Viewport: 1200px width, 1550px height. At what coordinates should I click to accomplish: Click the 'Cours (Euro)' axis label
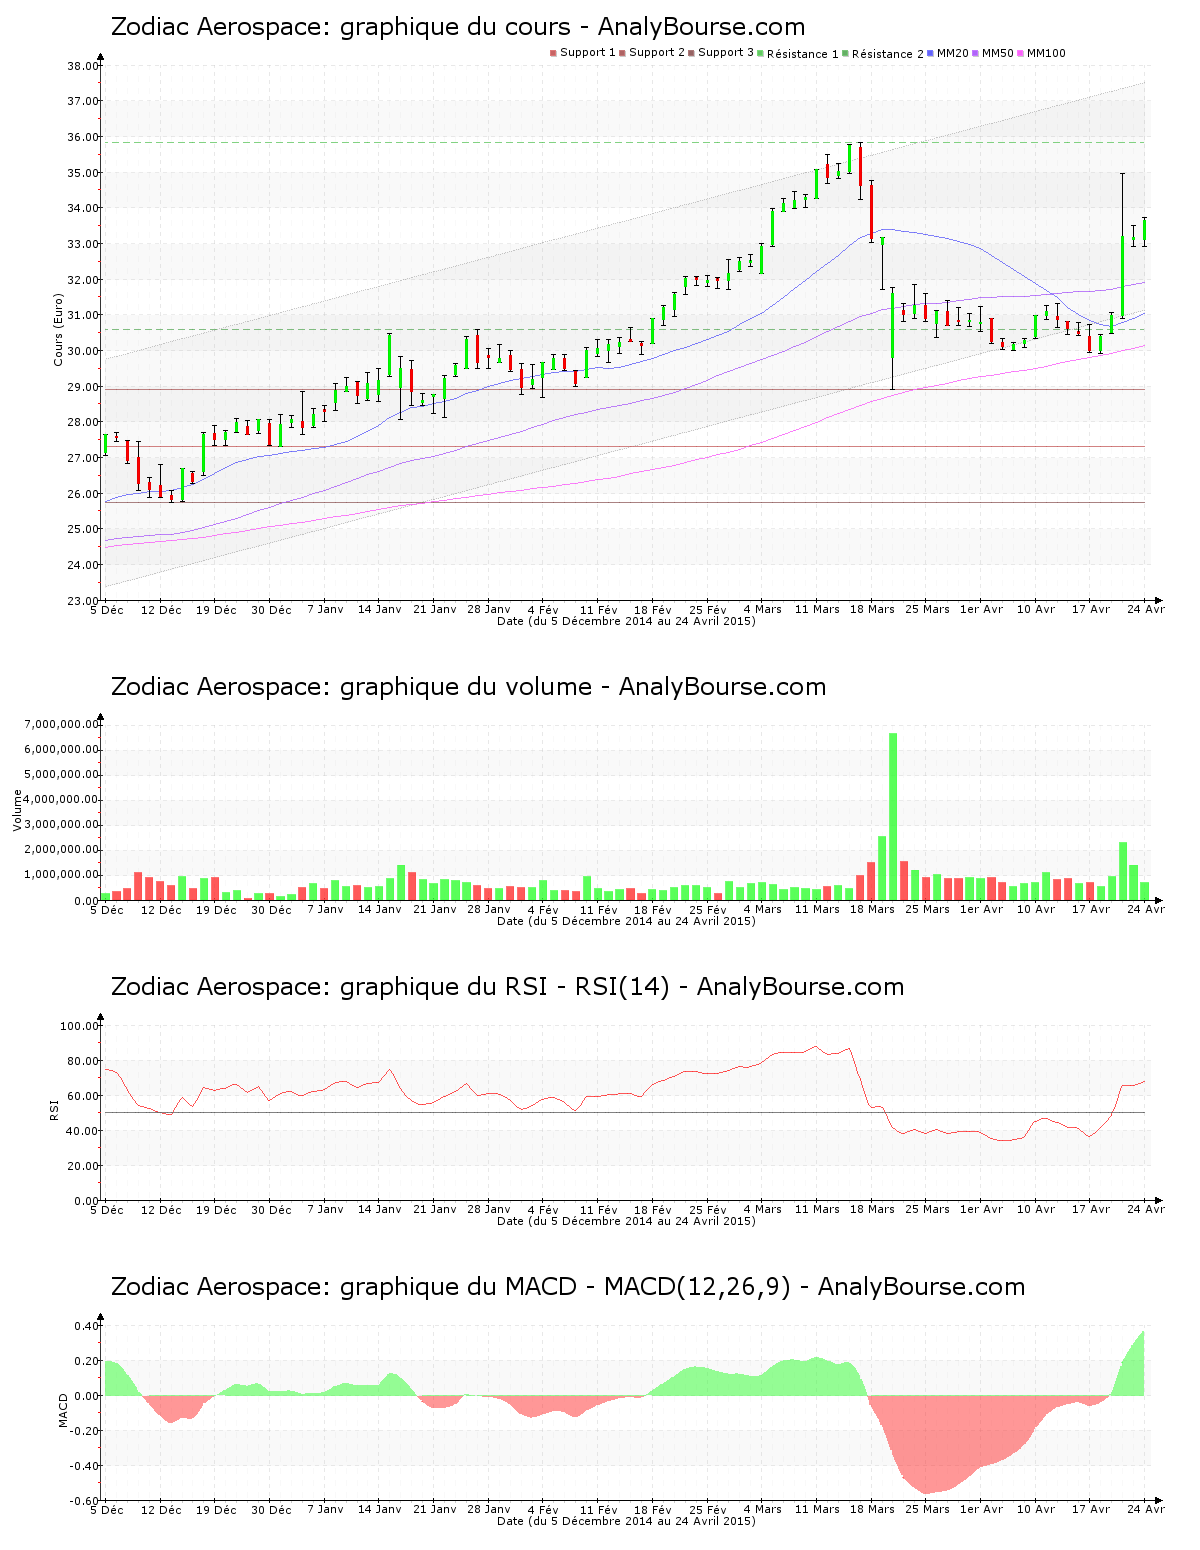59,329
